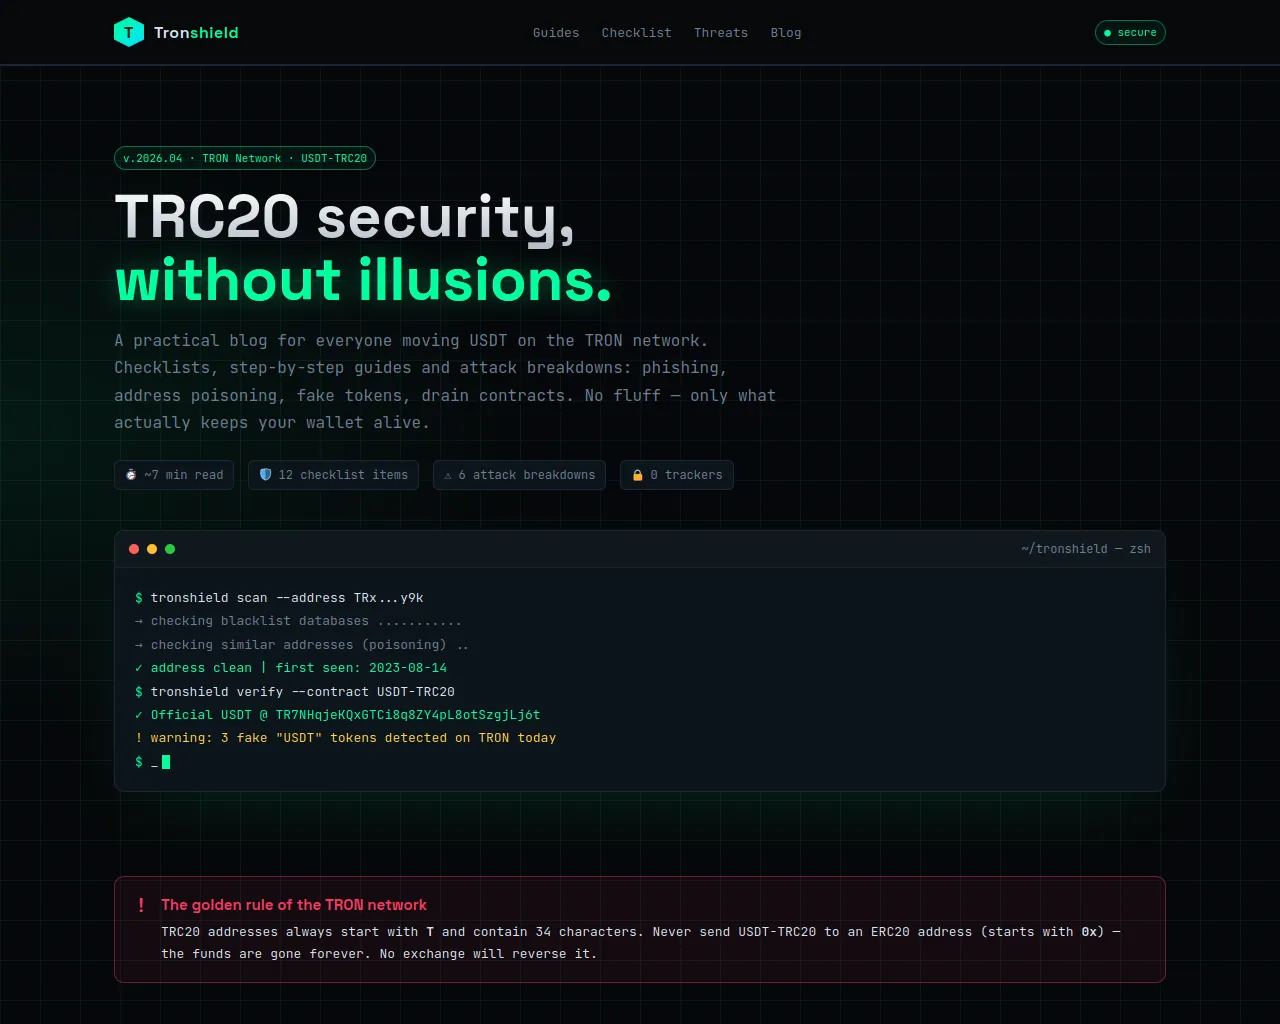
Task: Open the Blog nav item
Action: pyautogui.click(x=786, y=33)
